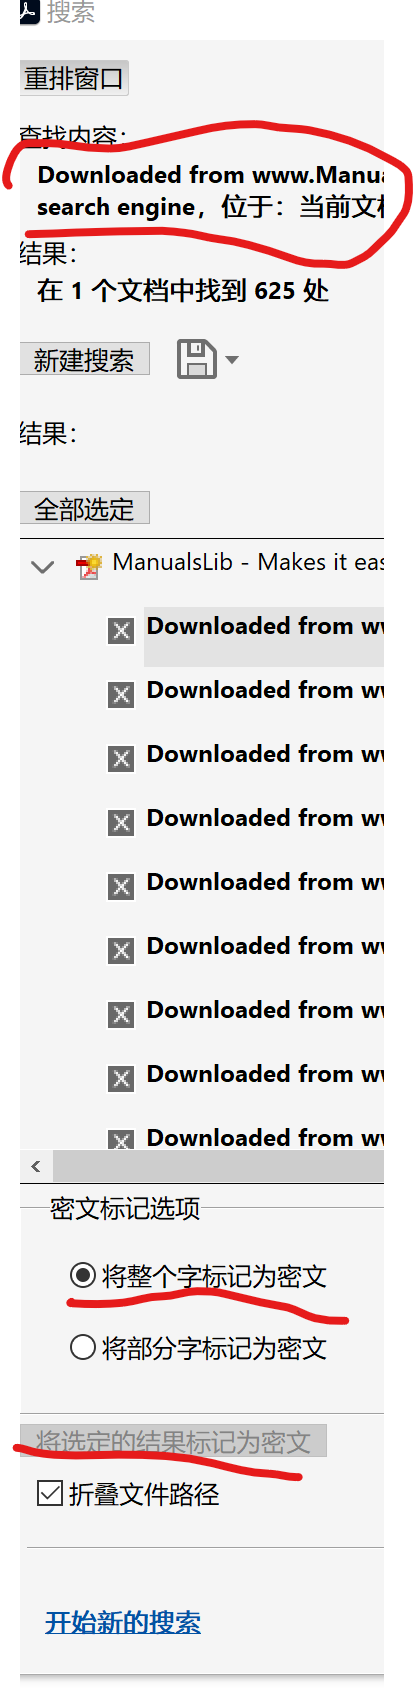
Task: Click the 重排窗口 button
Action: (x=74, y=78)
